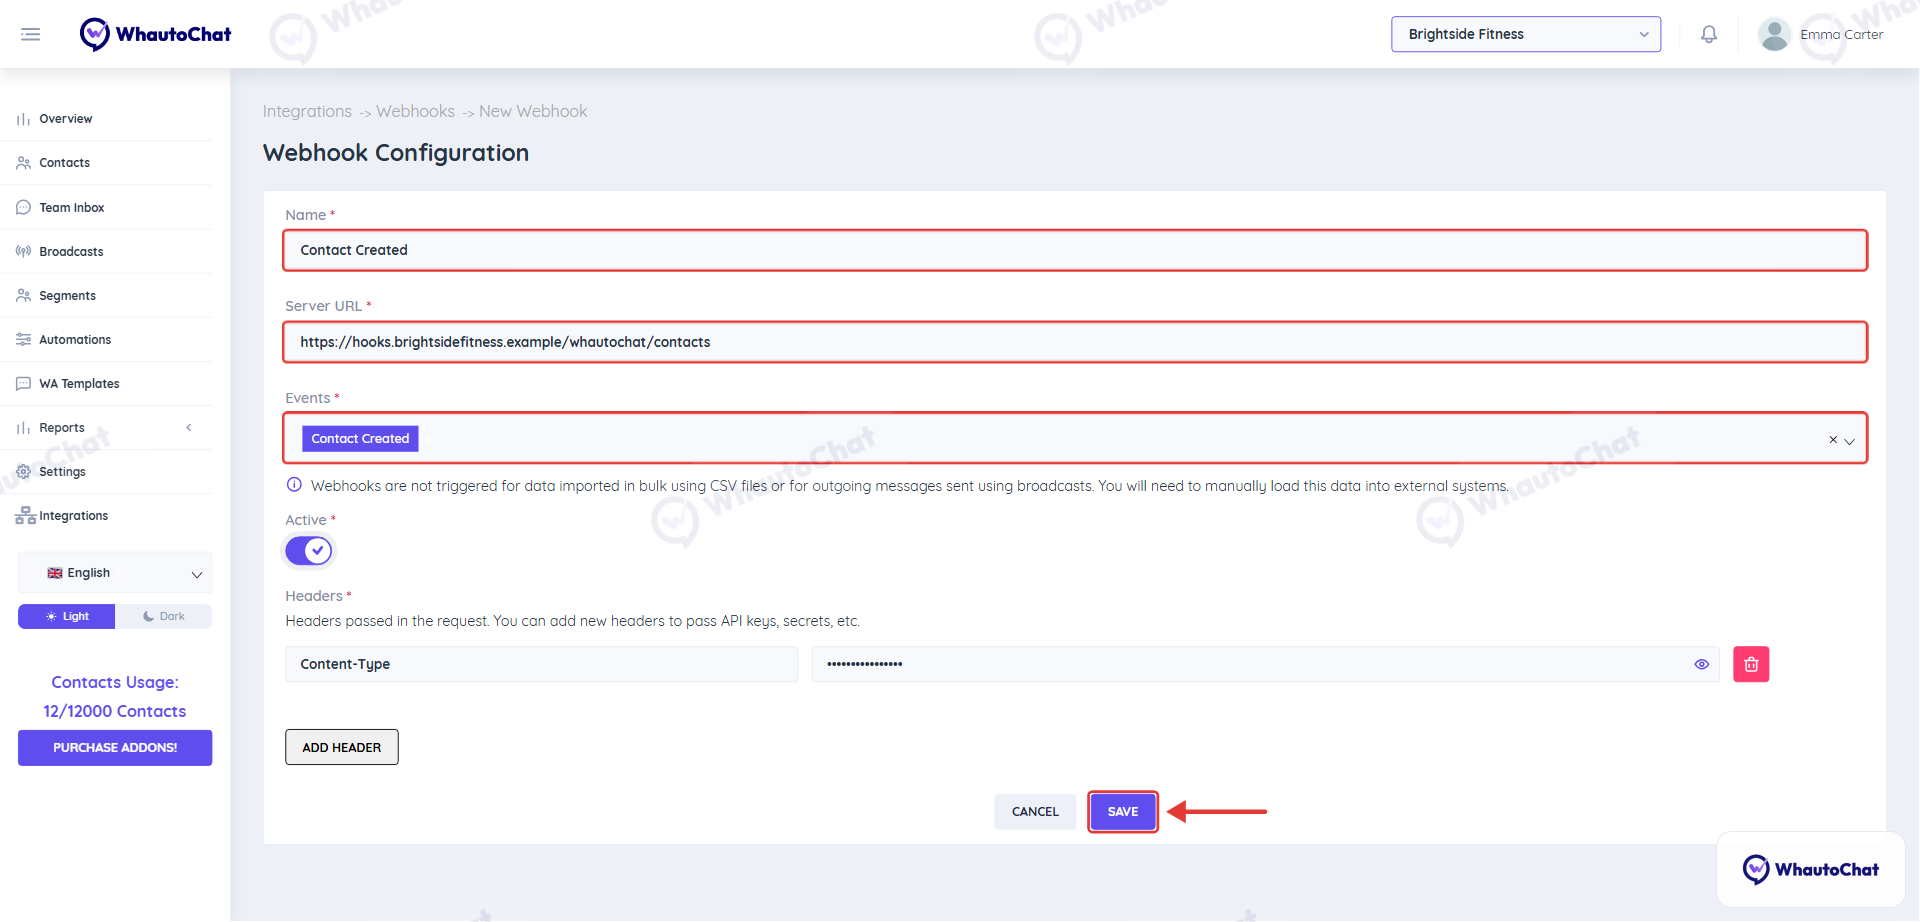Open WA Templates
Screen dimensions: 1920x922
tap(79, 384)
